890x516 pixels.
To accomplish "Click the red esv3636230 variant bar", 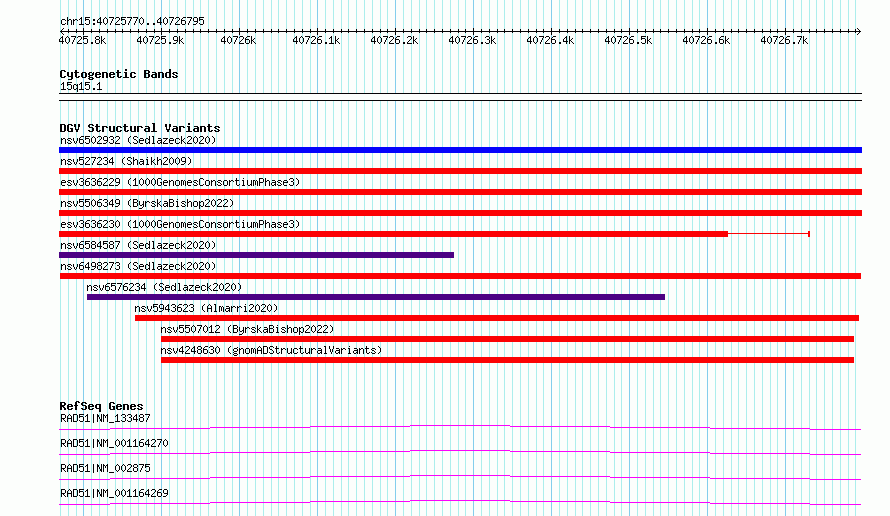I will click(393, 234).
